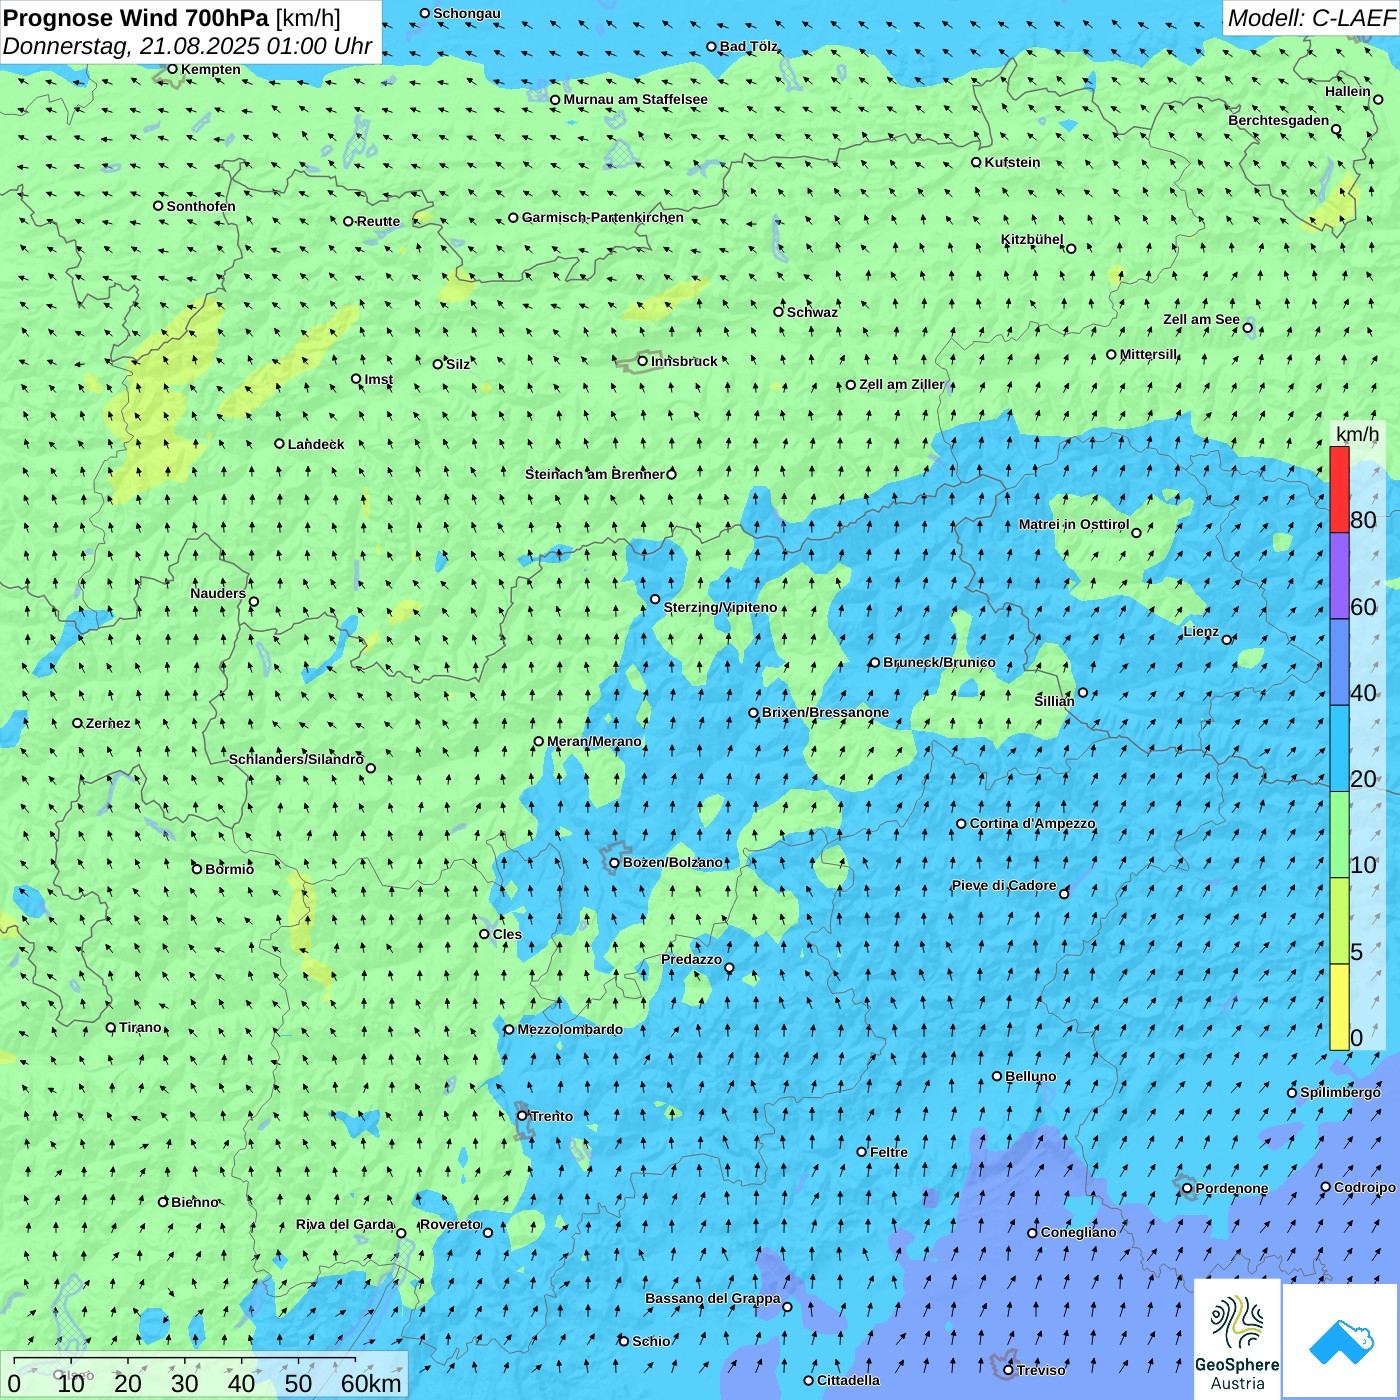The height and width of the screenshot is (1400, 1400).
Task: Click the 'Codroipo' label
Action: (x=1365, y=1187)
